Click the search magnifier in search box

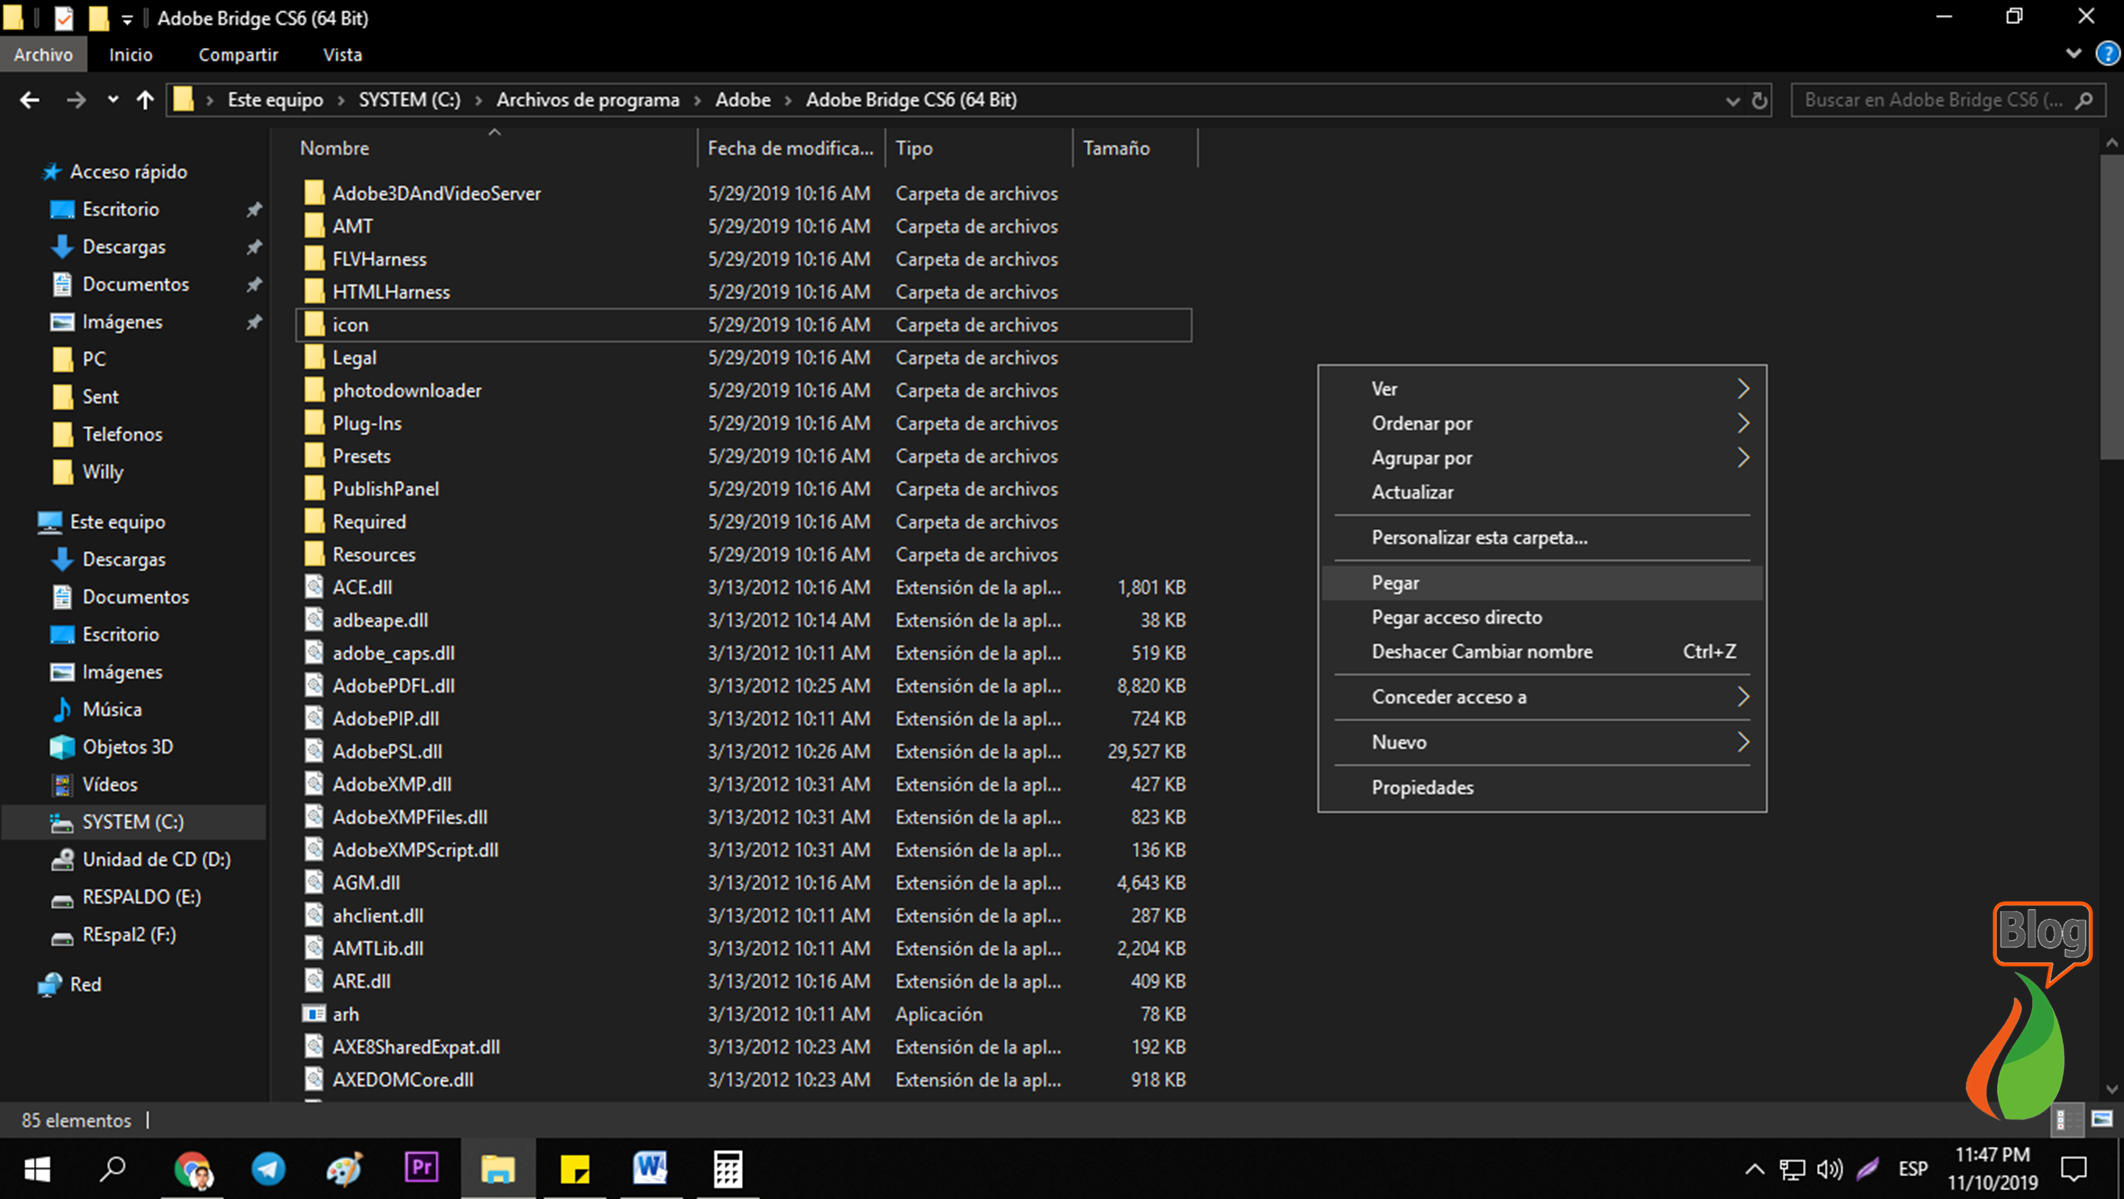pyautogui.click(x=2084, y=100)
